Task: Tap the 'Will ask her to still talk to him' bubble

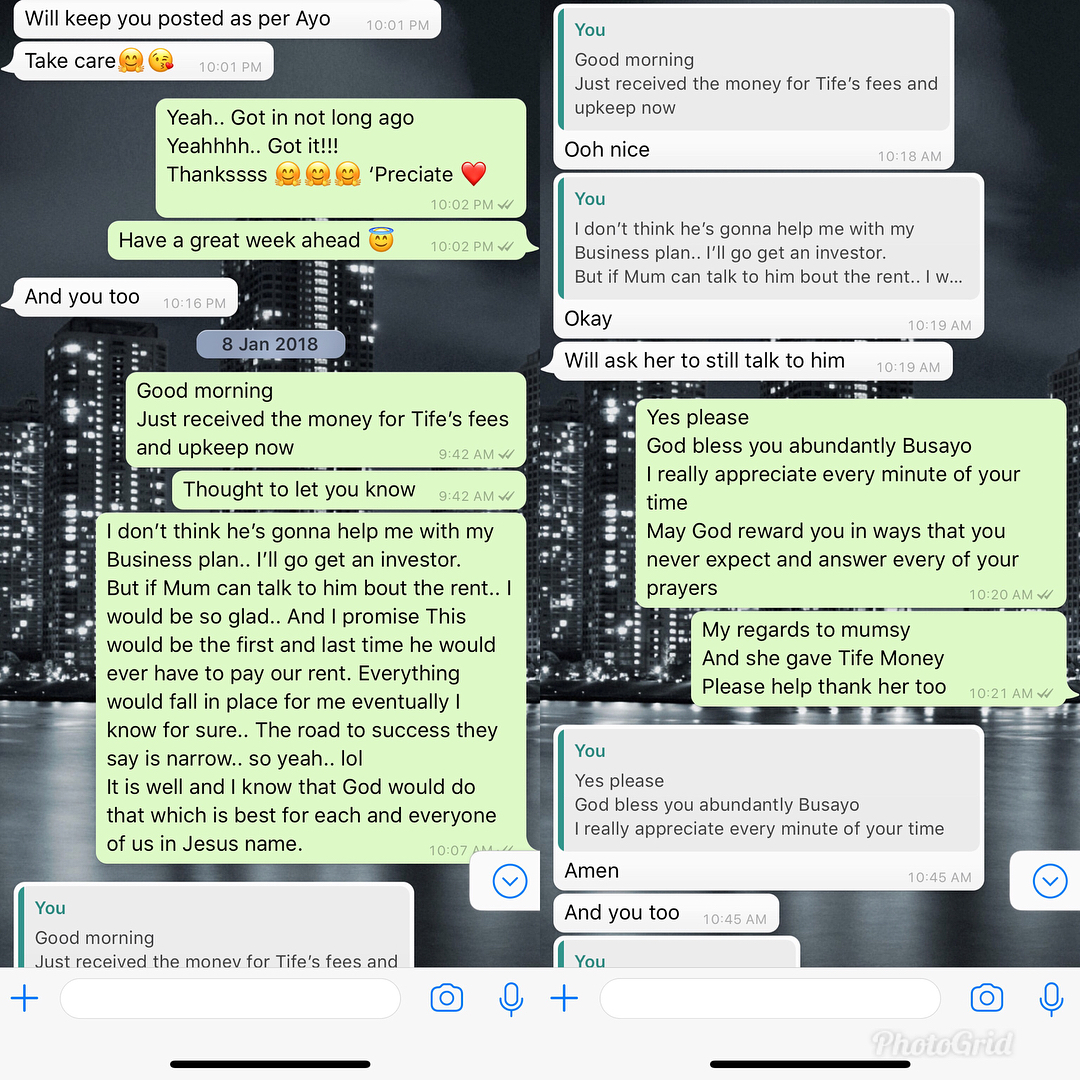Action: 753,361
